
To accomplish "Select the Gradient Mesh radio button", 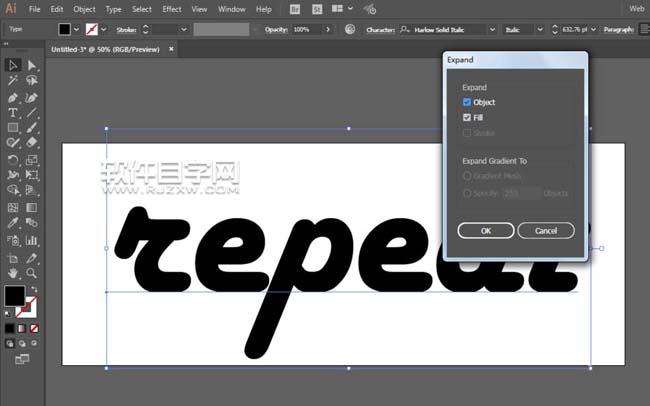I will coord(467,176).
